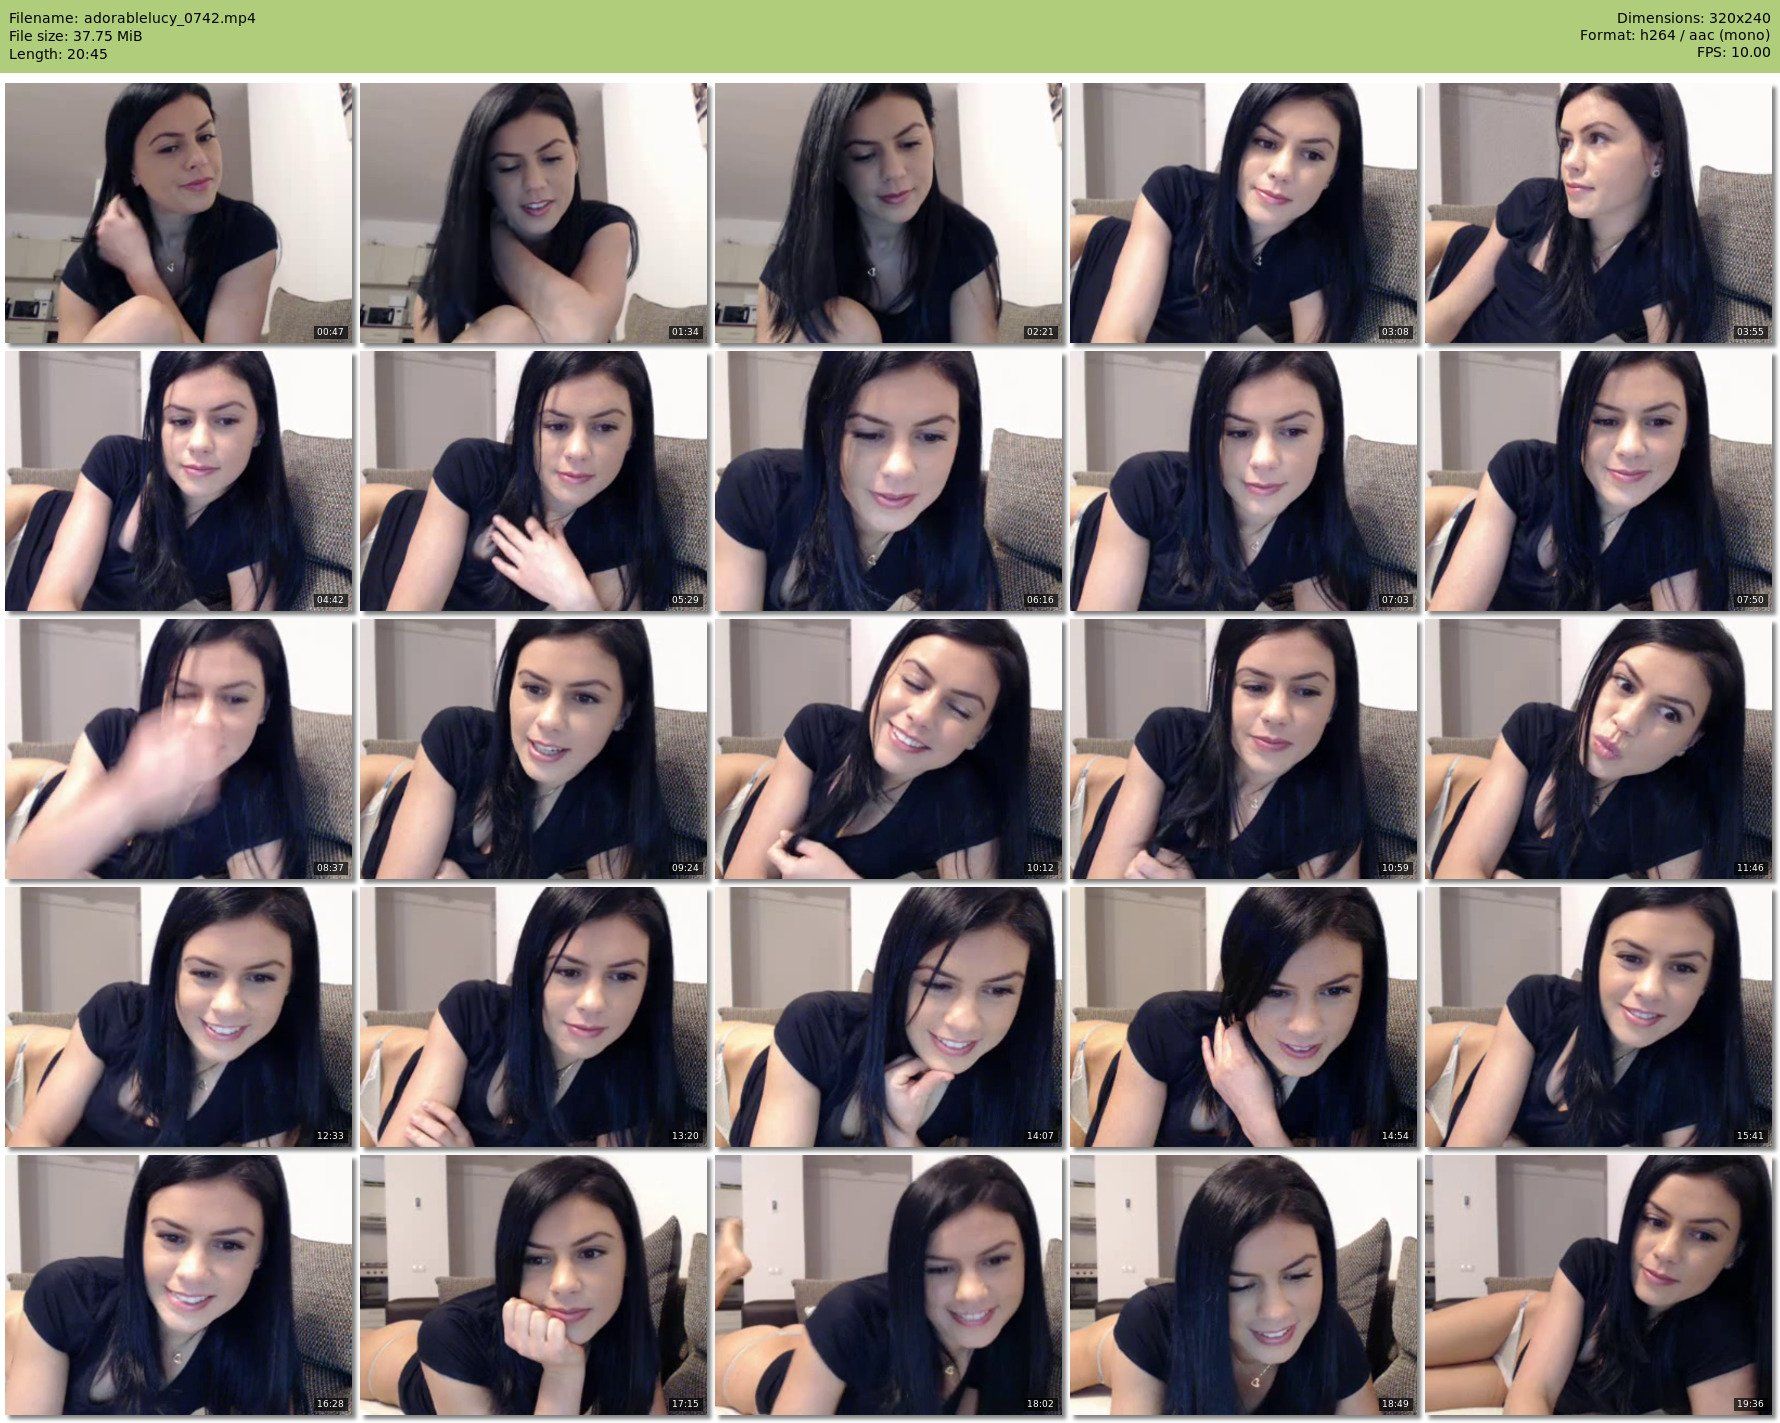Select the thumbnail at 18:02
1780x1423 pixels.
click(x=889, y=1285)
